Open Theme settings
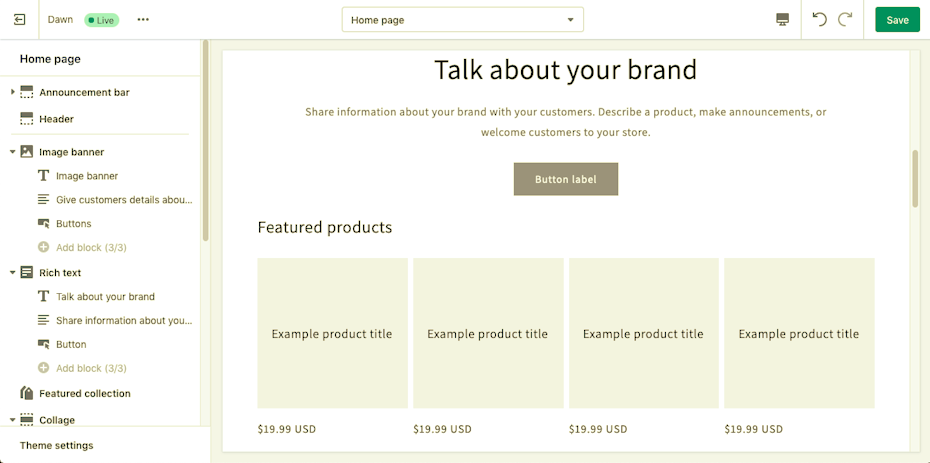The image size is (930, 463). click(x=57, y=445)
